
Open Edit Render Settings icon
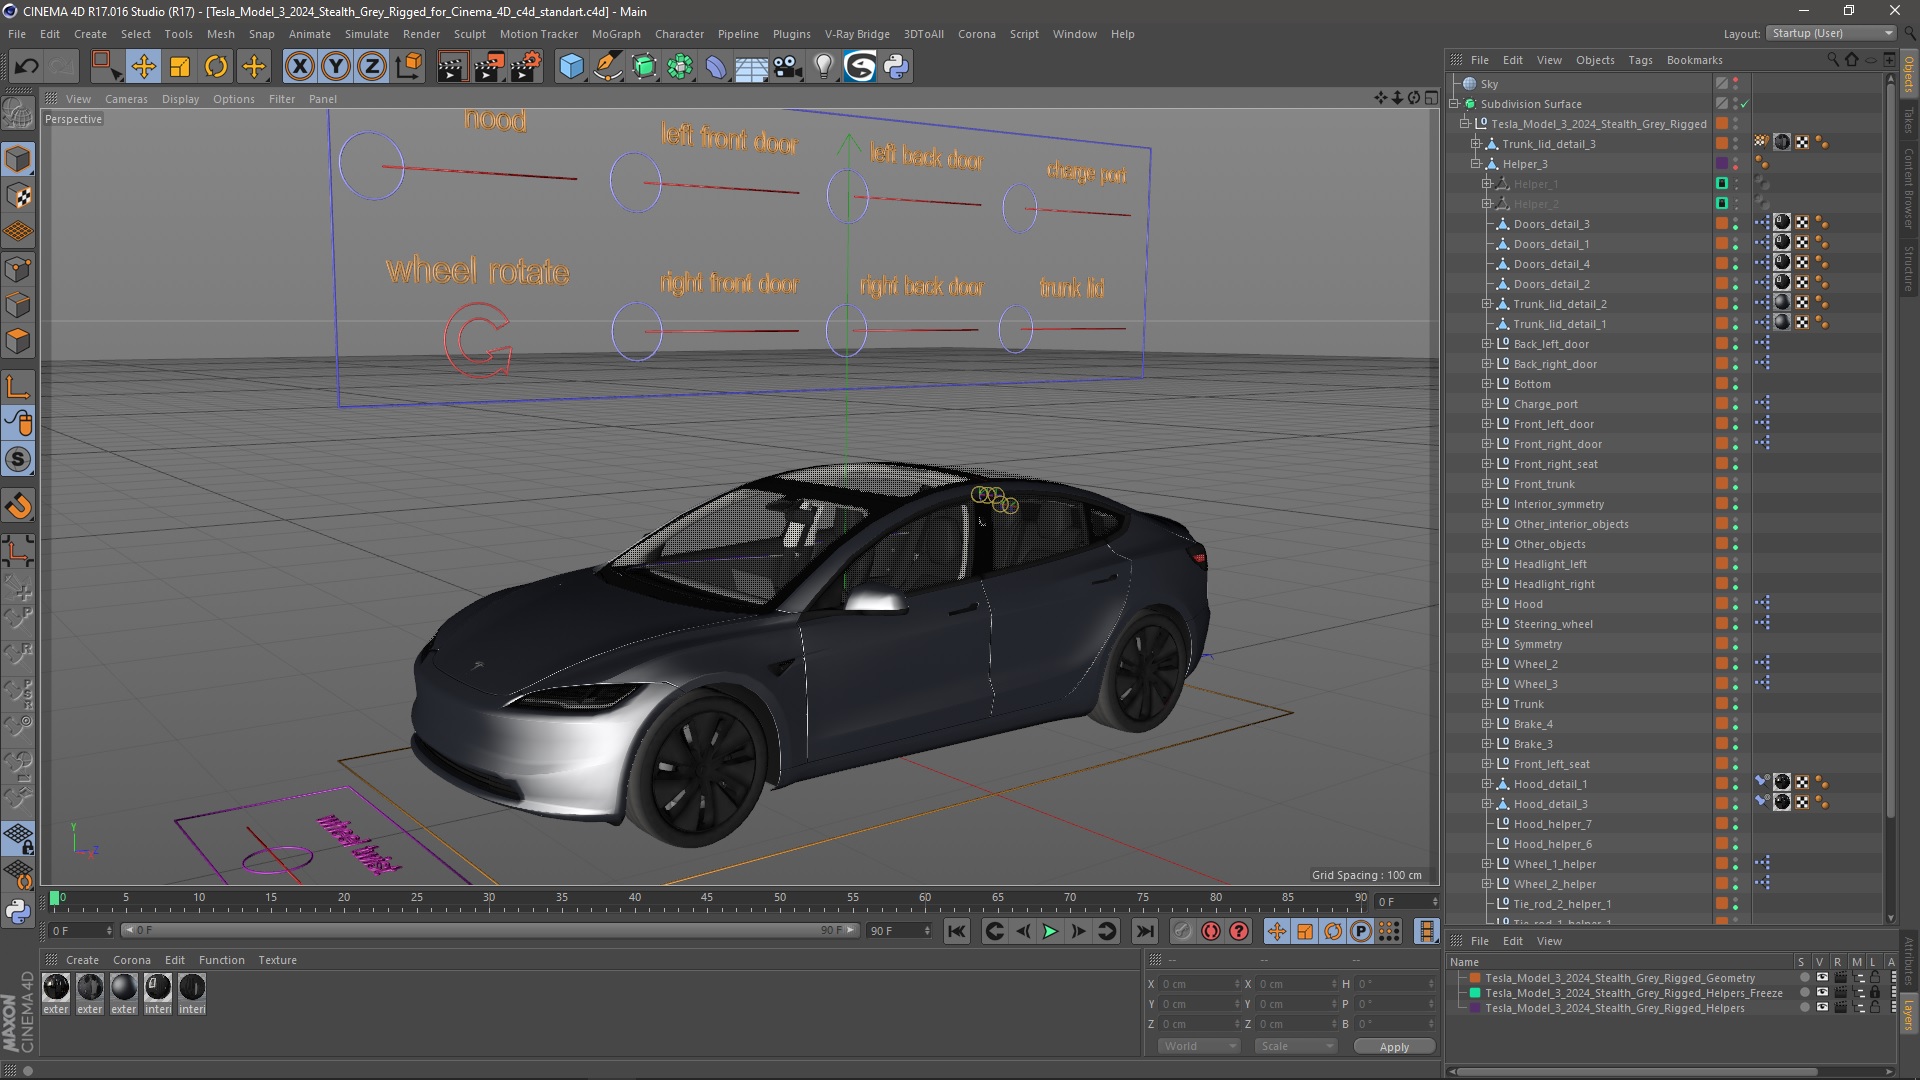click(x=526, y=67)
